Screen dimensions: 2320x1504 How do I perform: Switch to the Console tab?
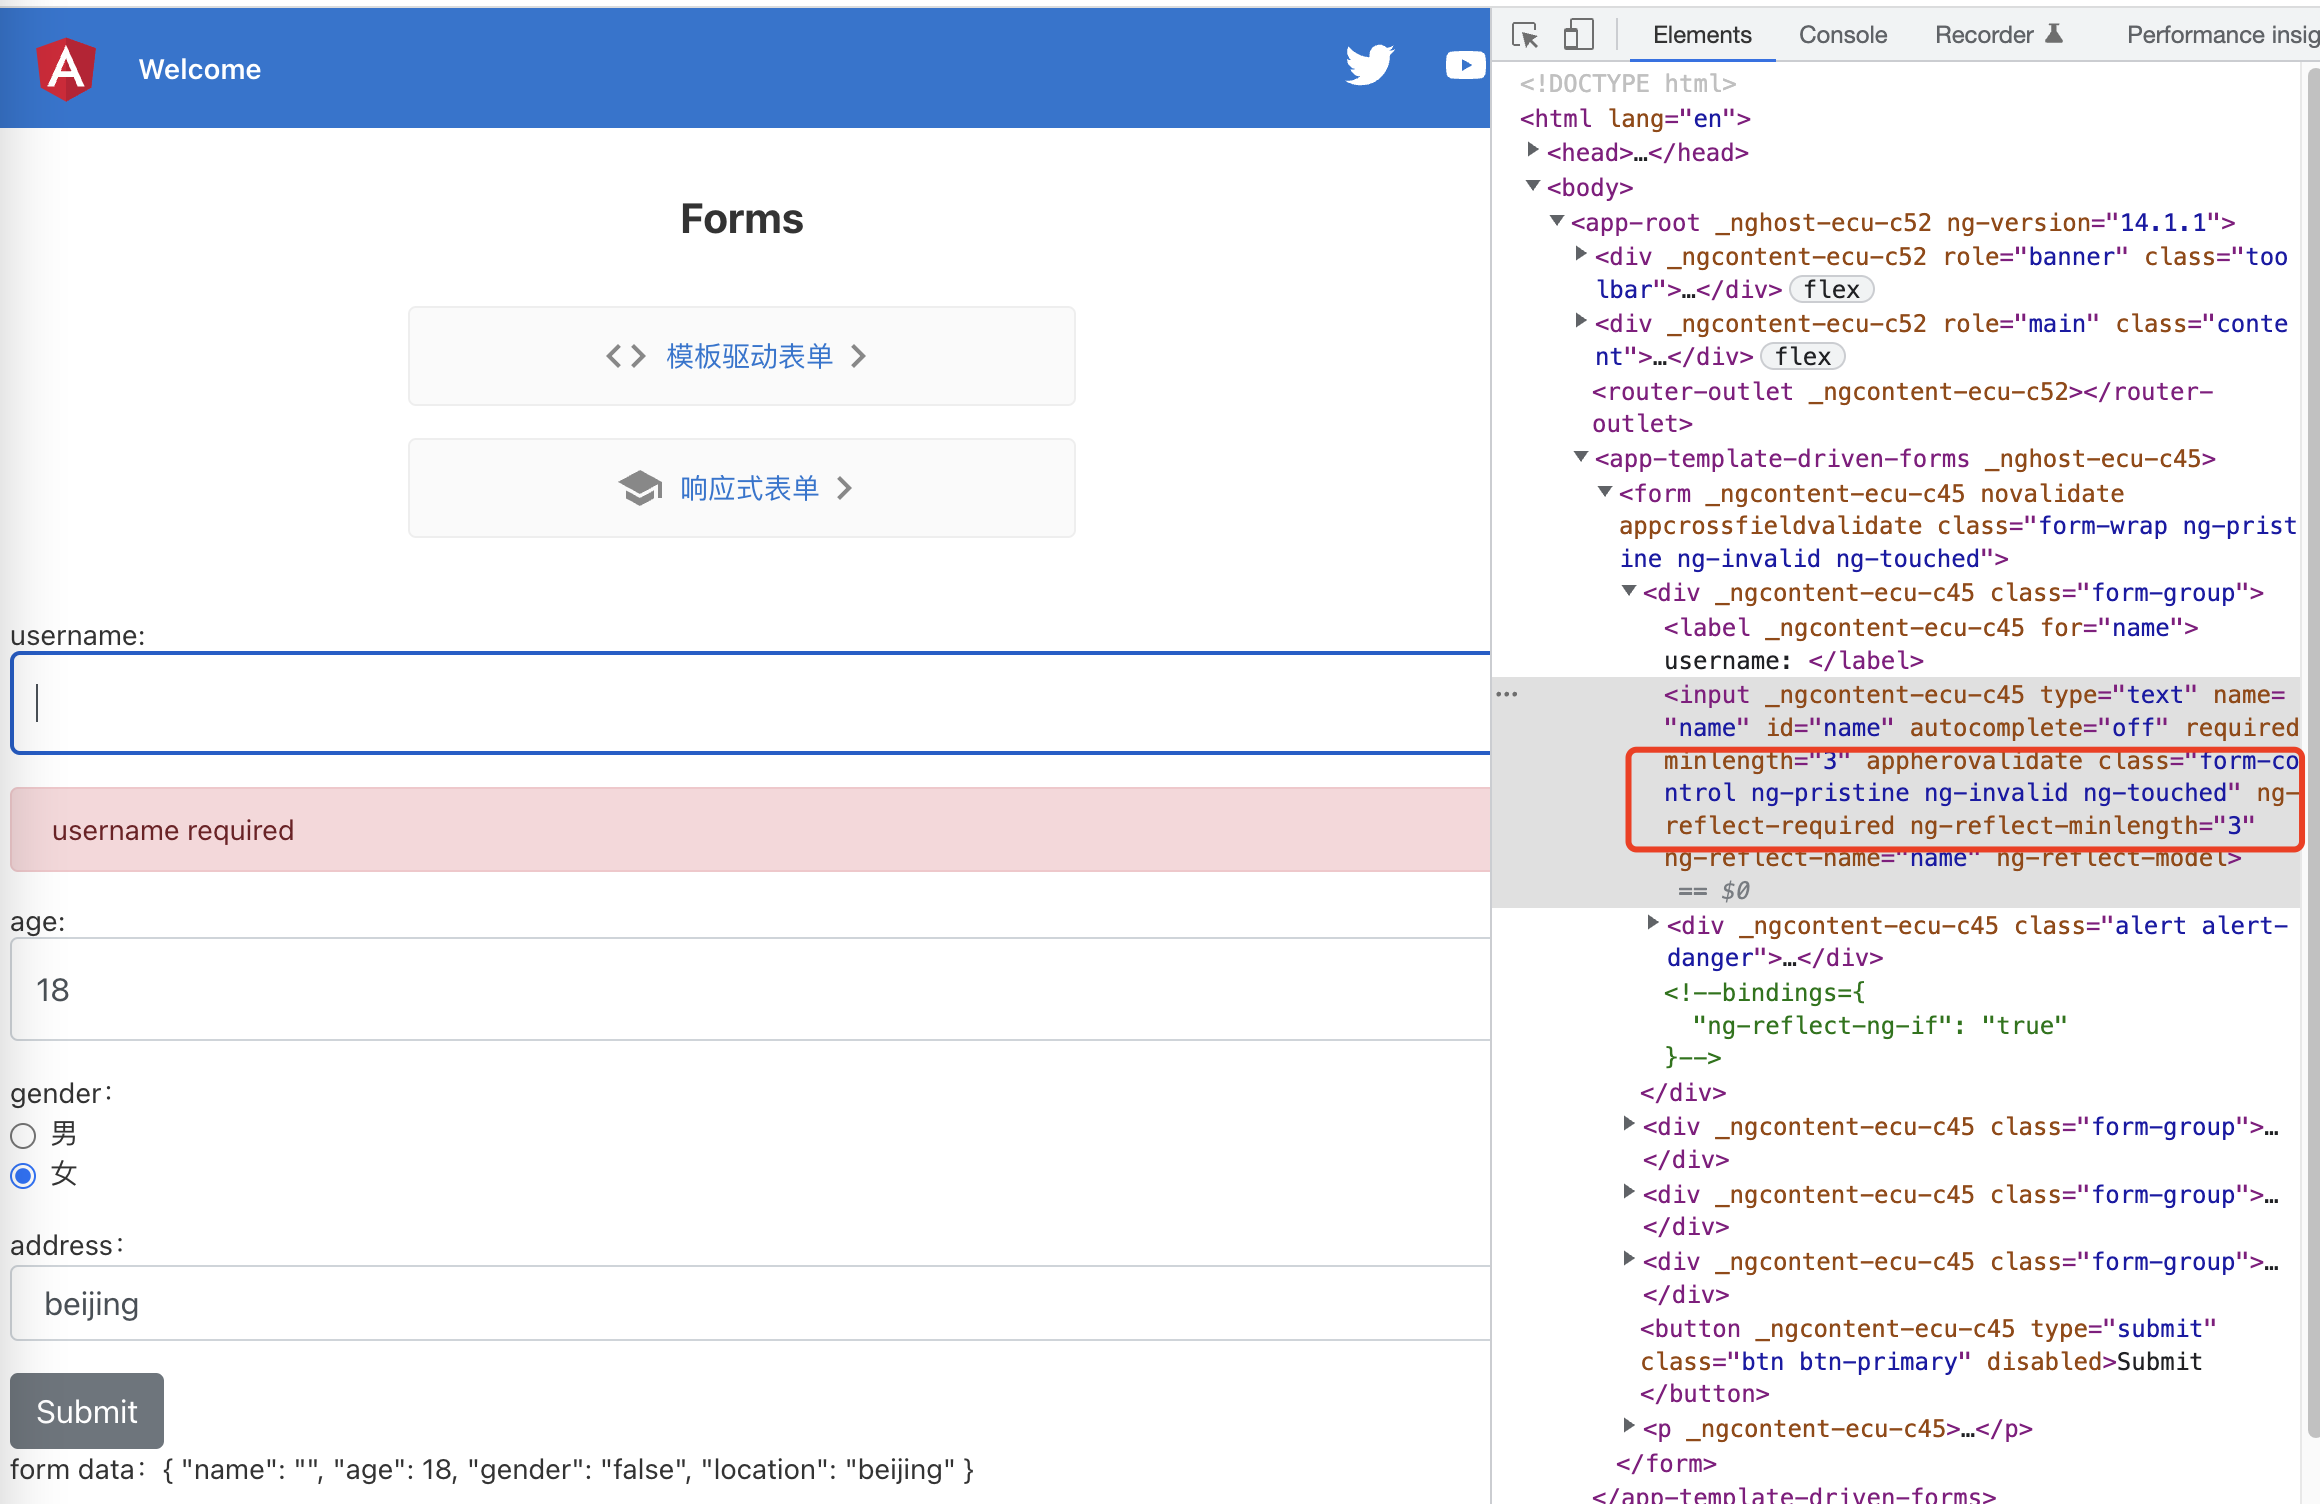[x=1842, y=35]
